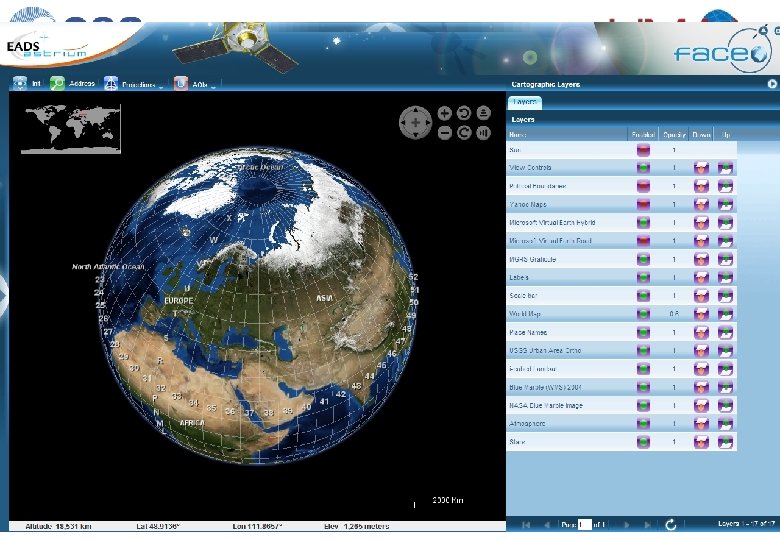Image resolution: width=780 pixels, height=540 pixels.
Task: Click the EADS Astrium logo
Action: pyautogui.click(x=47, y=48)
